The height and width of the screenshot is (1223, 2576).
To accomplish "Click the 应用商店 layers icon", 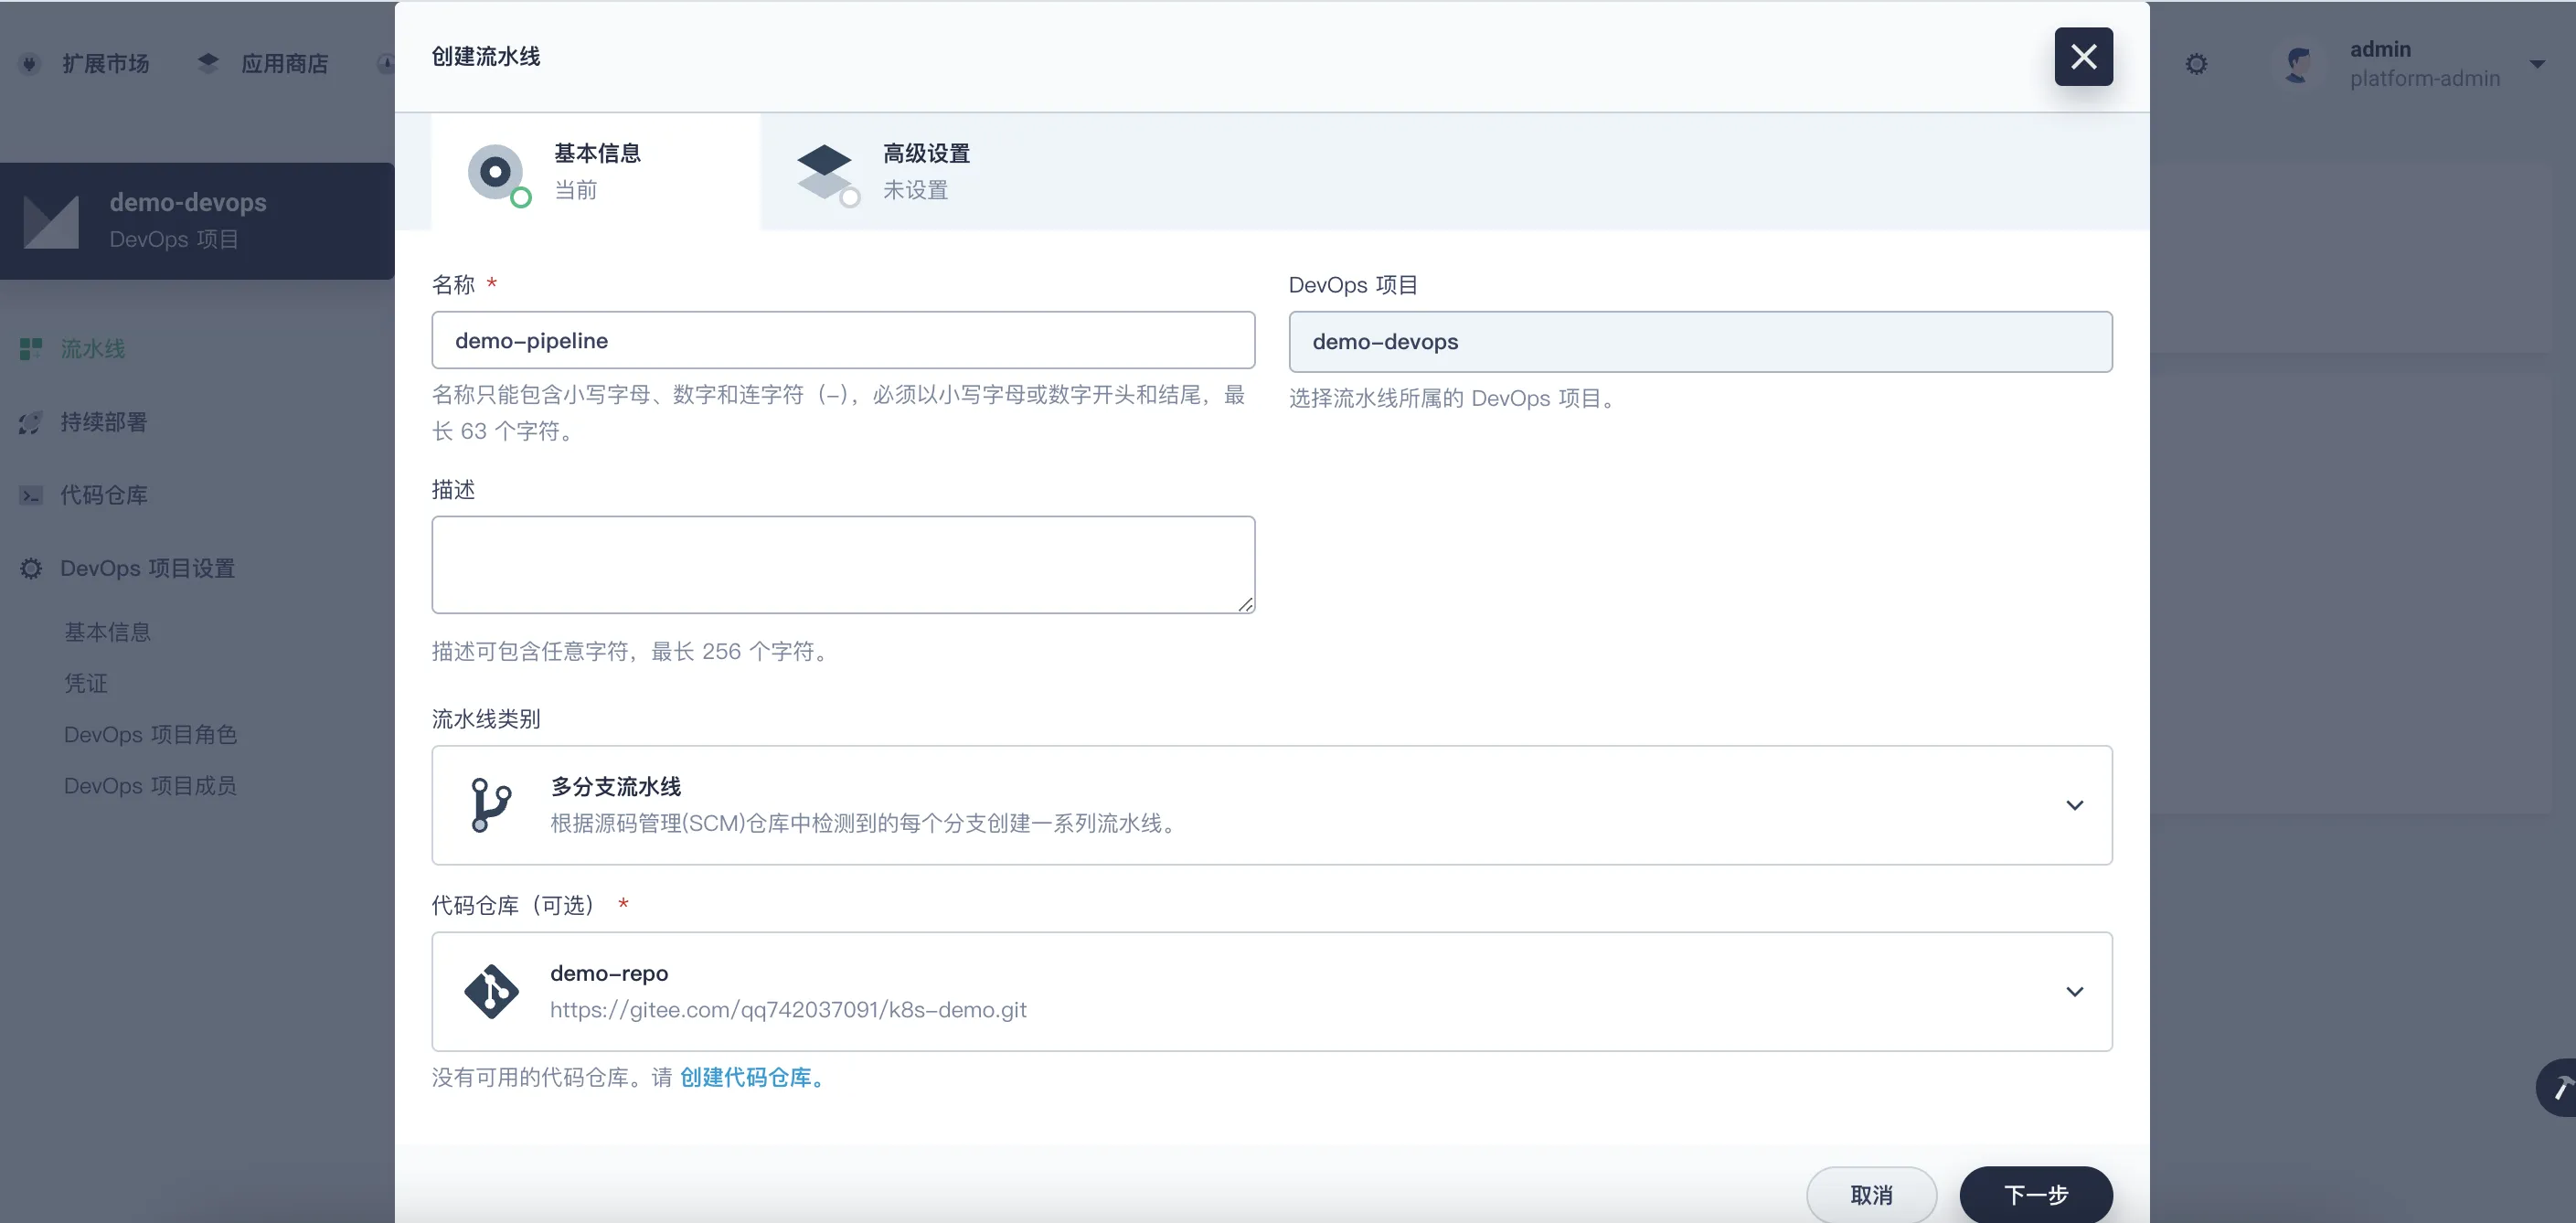I will pos(208,64).
